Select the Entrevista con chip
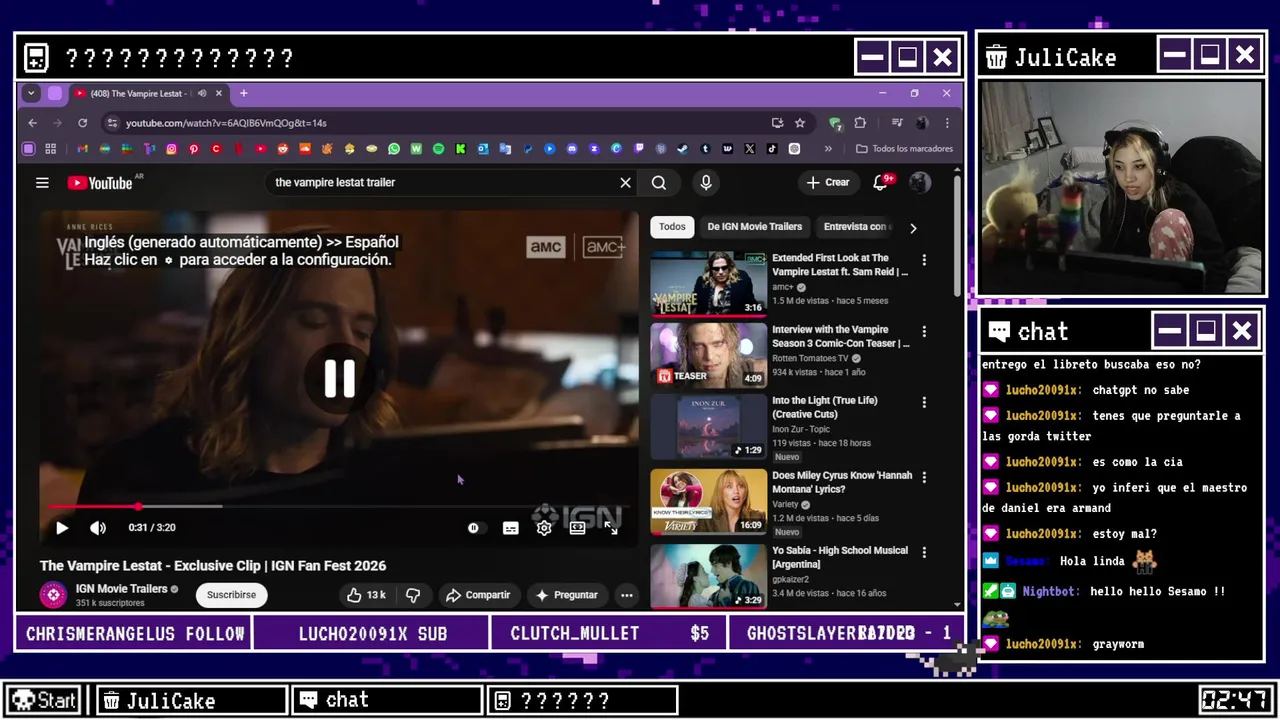Screen dimensions: 1280x720 (x=855, y=227)
